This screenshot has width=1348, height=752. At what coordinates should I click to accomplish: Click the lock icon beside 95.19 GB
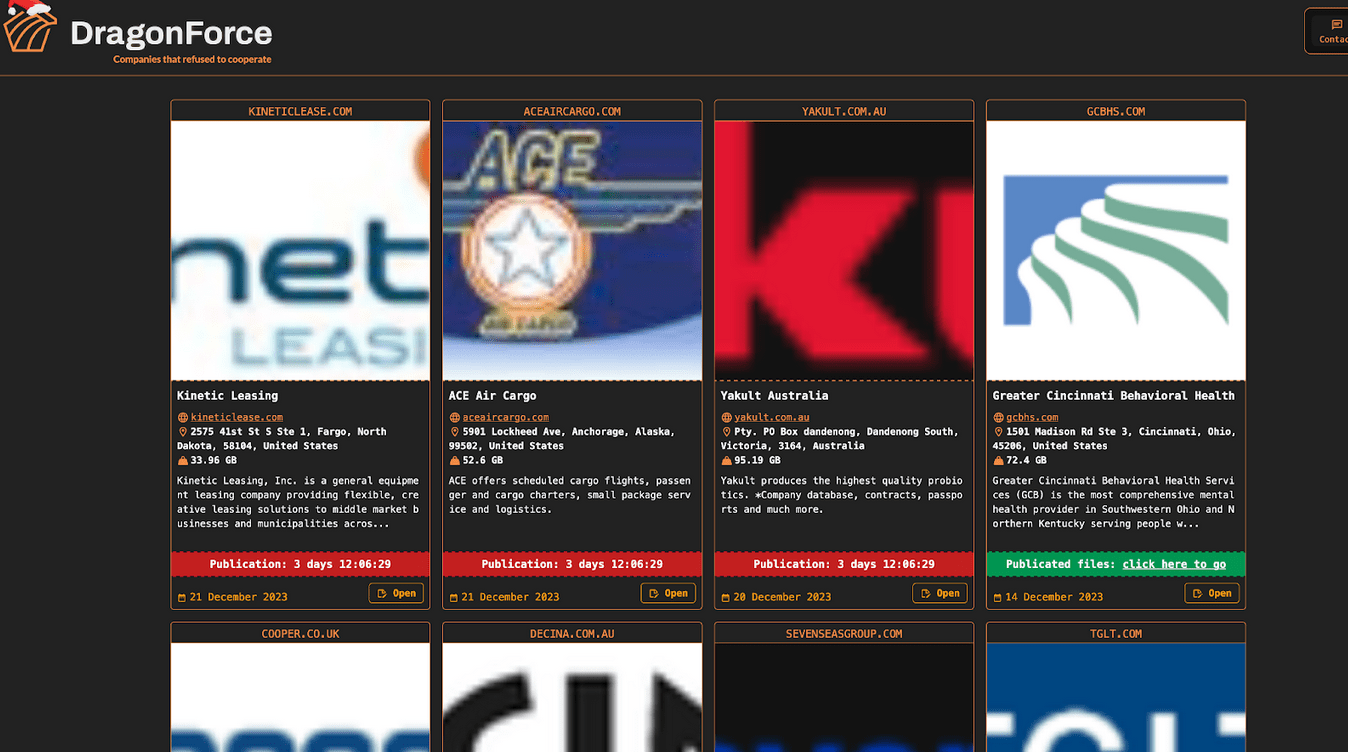coord(727,460)
